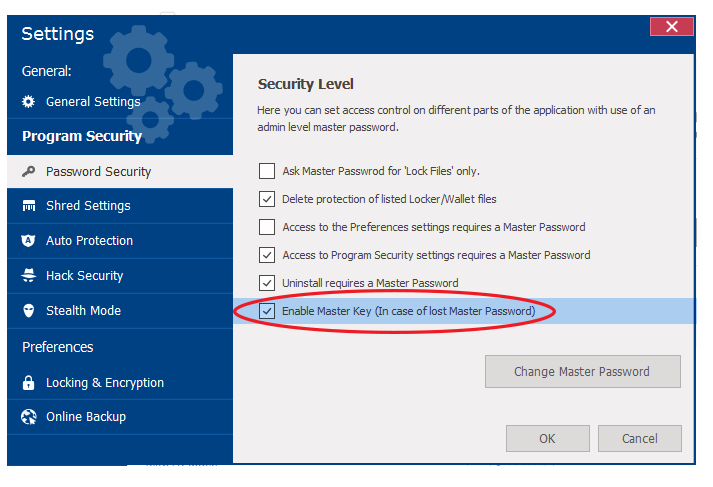Click the gear icon beside General Settings
This screenshot has height=487, width=713.
coord(28,101)
